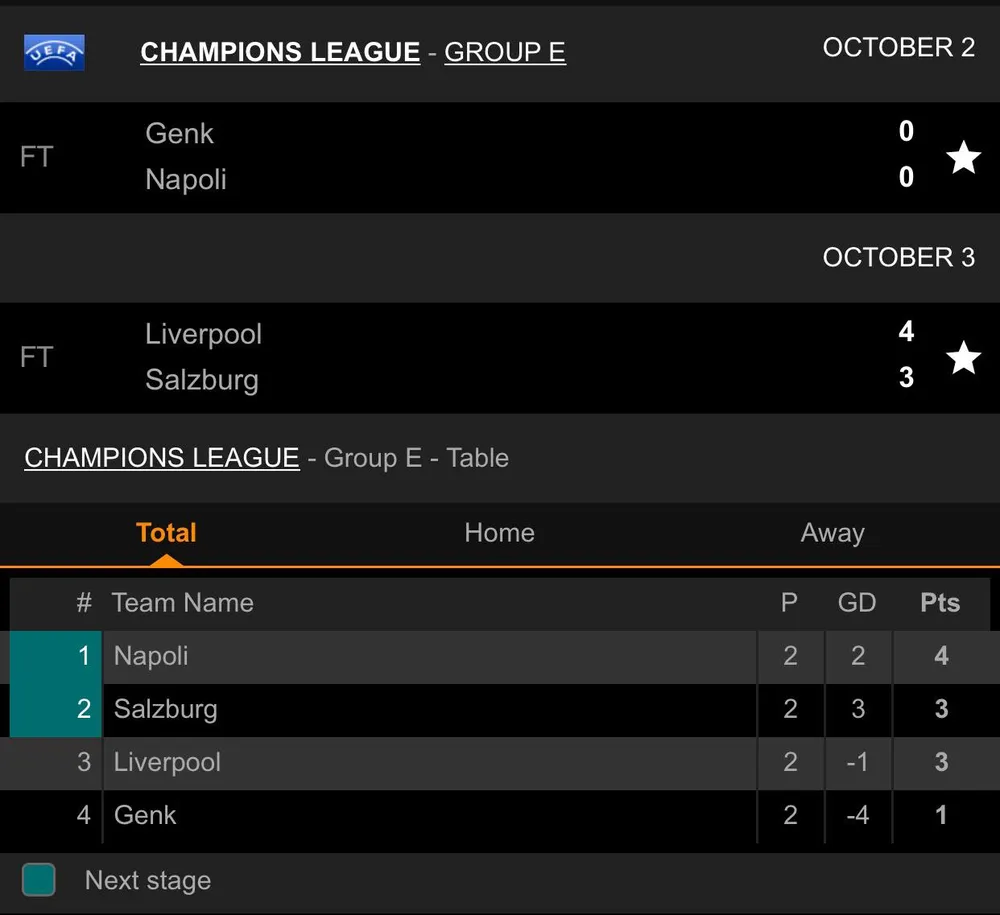The width and height of the screenshot is (1000, 915).
Task: Select Napoli in the standings table
Action: (151, 656)
